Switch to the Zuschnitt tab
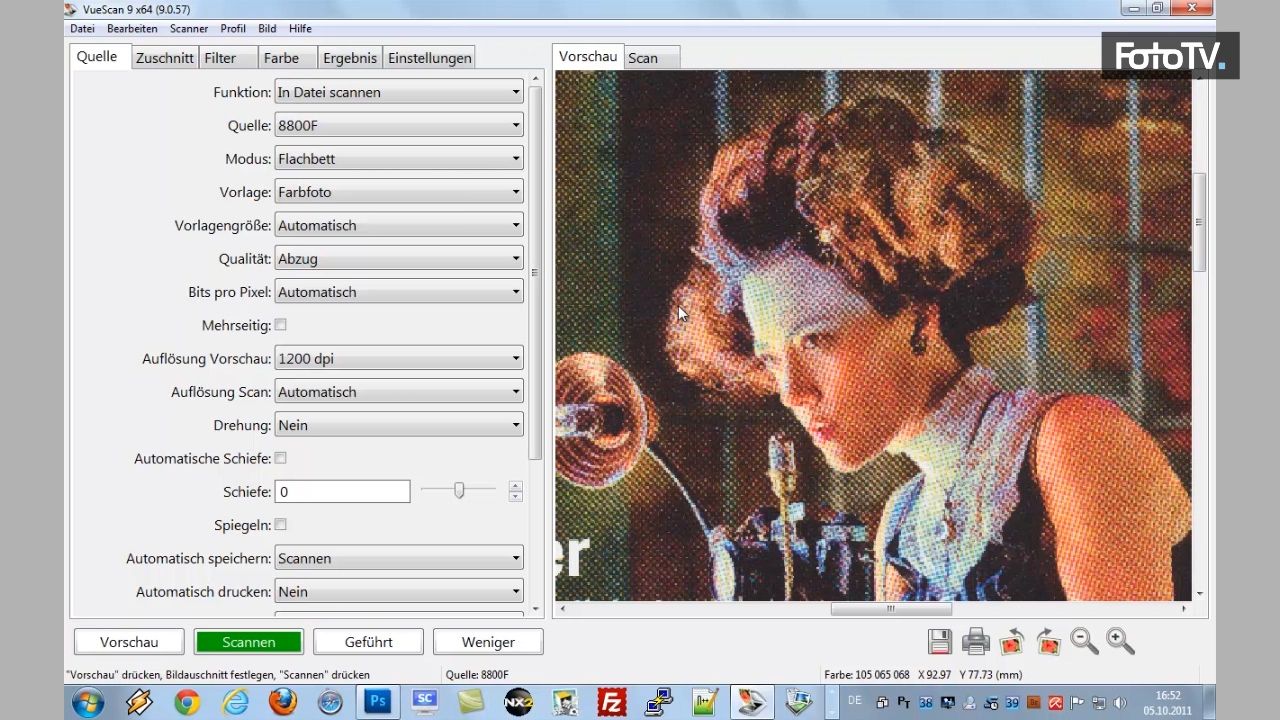 (x=165, y=58)
